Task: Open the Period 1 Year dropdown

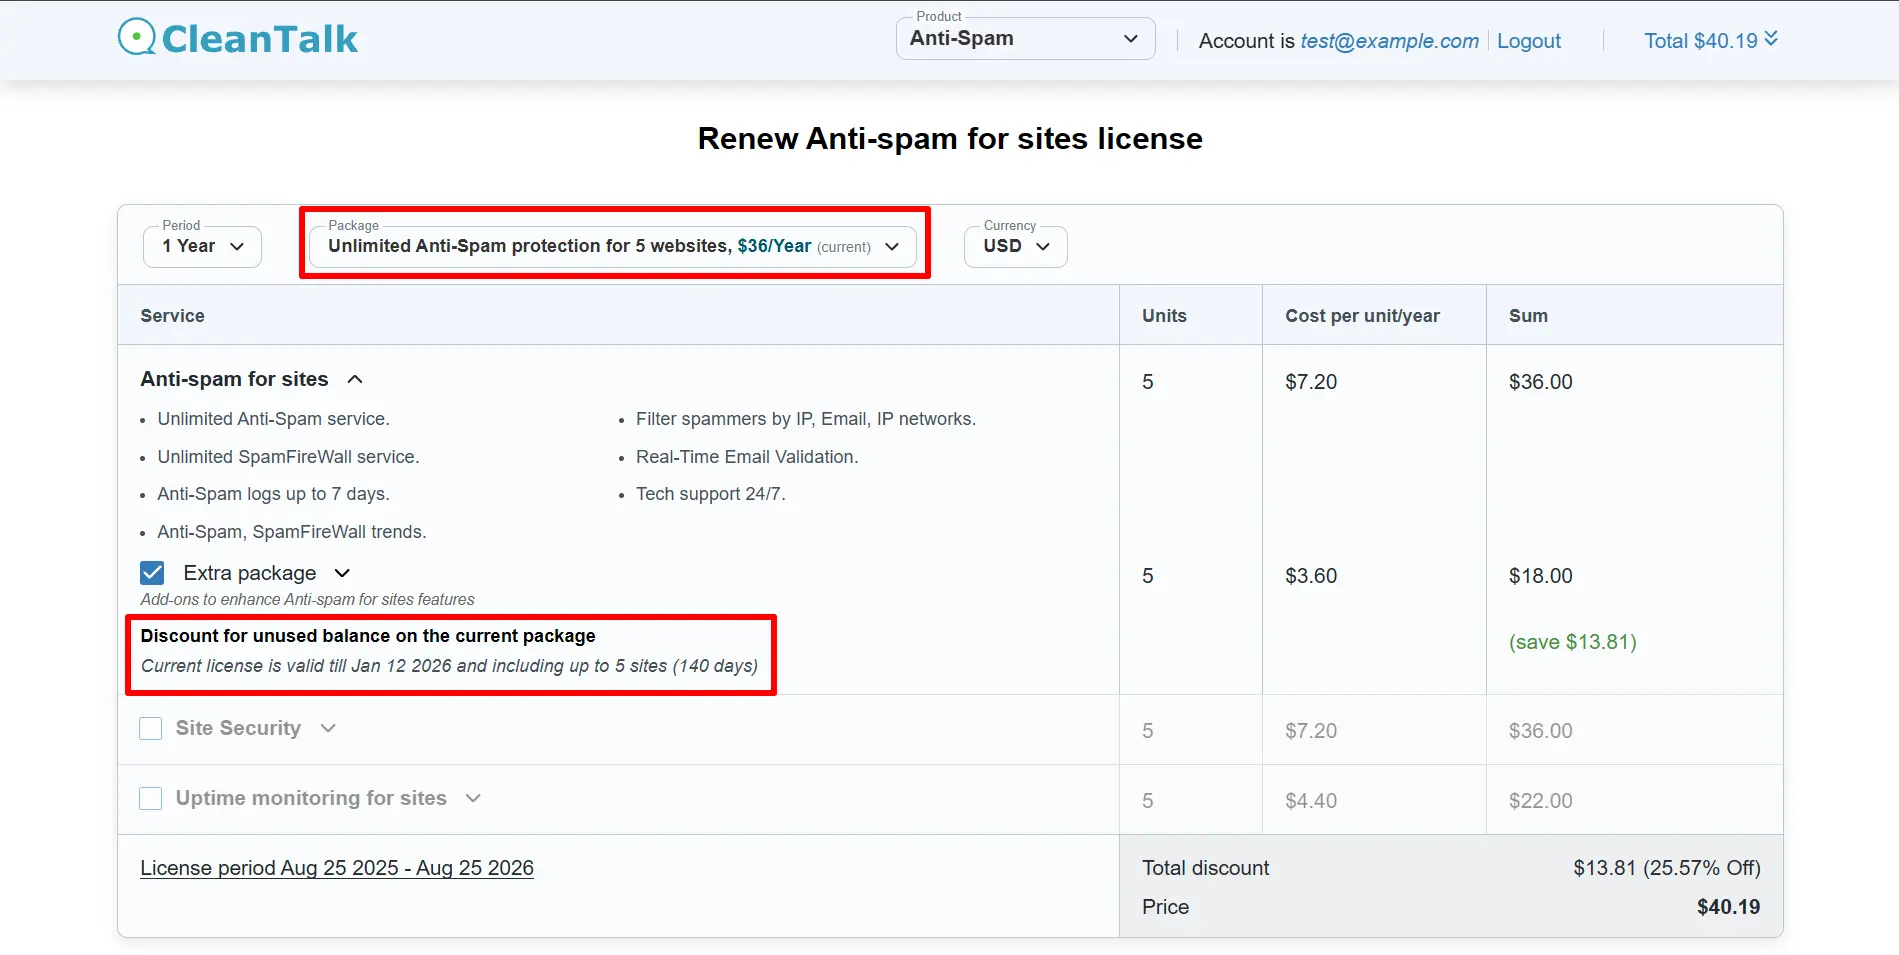Action: (x=203, y=247)
